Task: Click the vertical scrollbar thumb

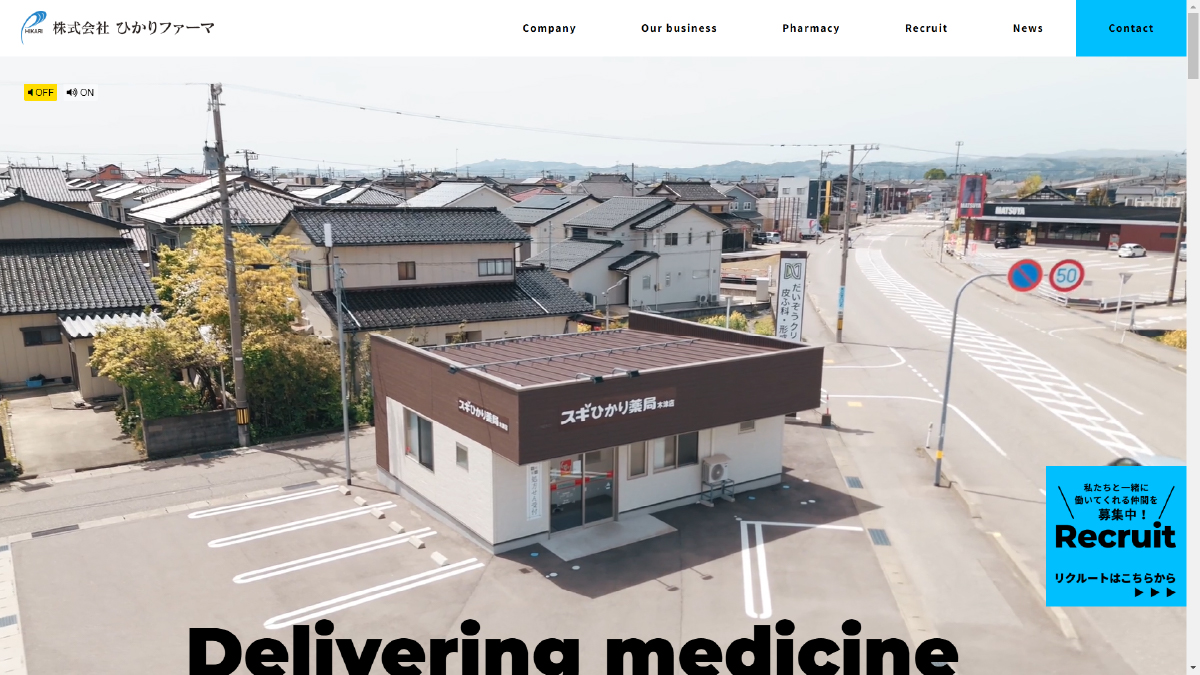Action: coord(1193,47)
